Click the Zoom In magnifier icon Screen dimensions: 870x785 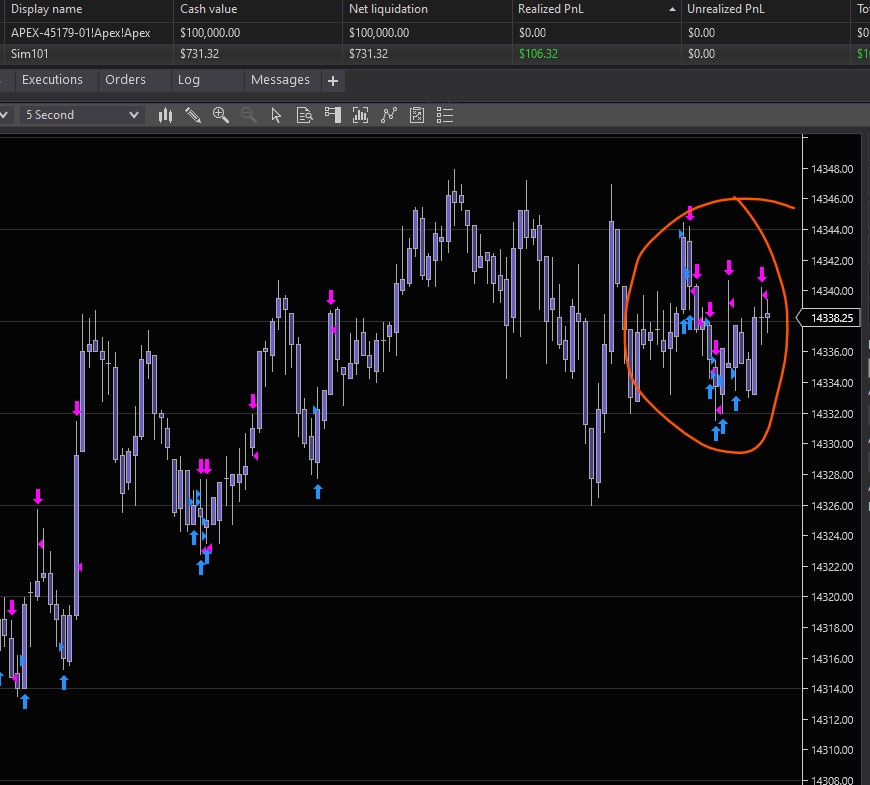coord(221,115)
